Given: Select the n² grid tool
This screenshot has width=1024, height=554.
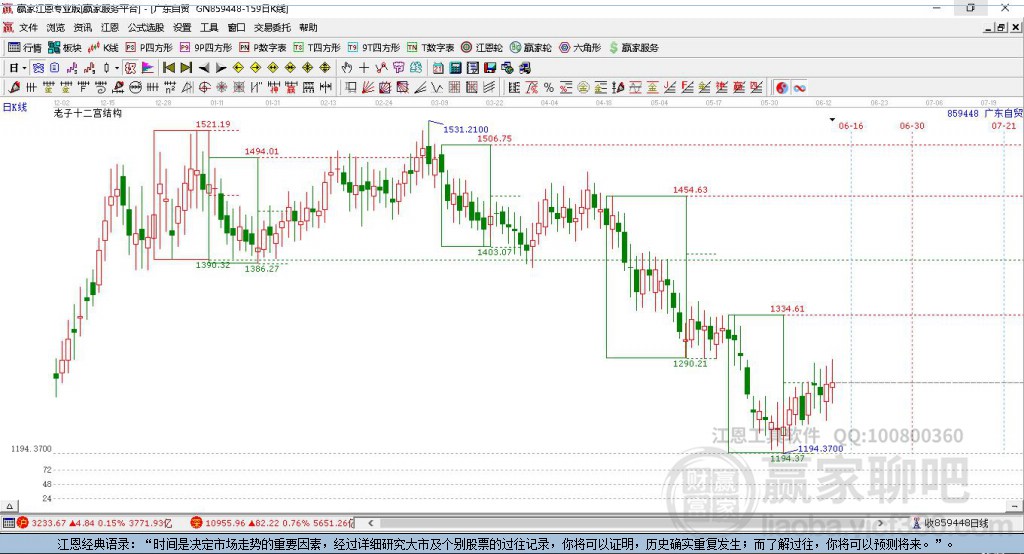Looking at the screenshot, I should click(x=170, y=88).
